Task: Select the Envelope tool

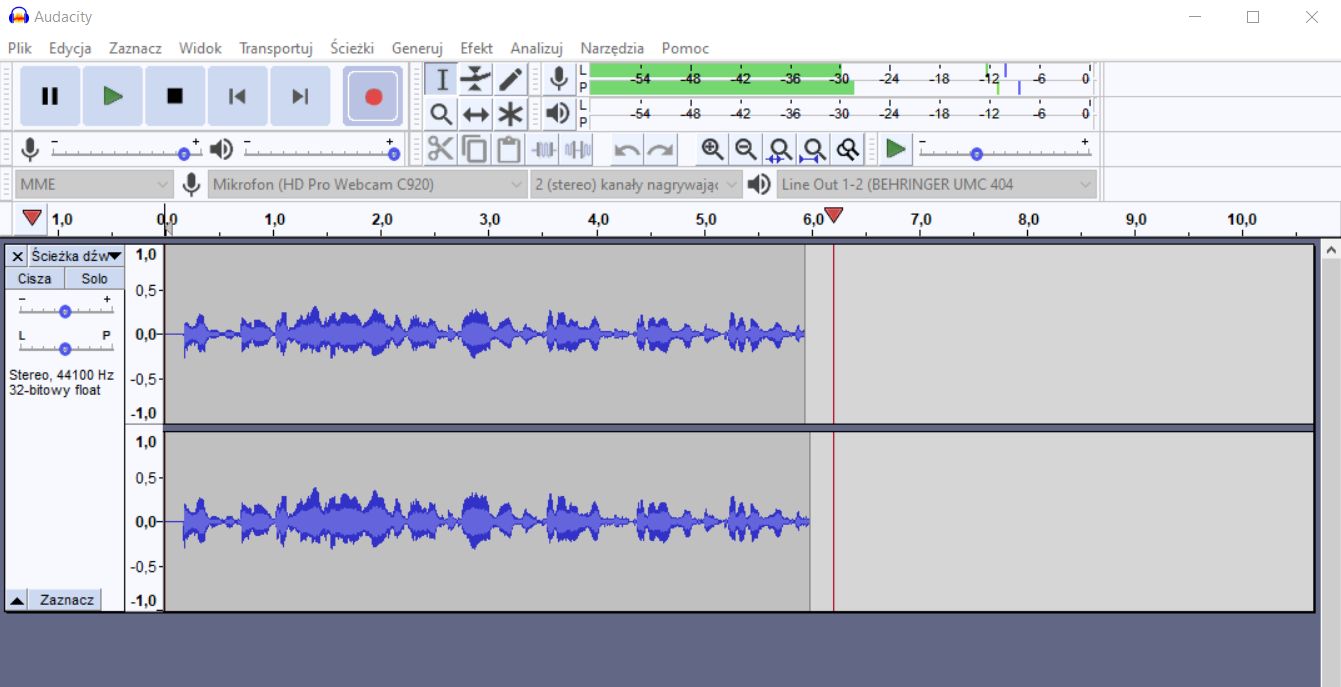Action: 475,79
